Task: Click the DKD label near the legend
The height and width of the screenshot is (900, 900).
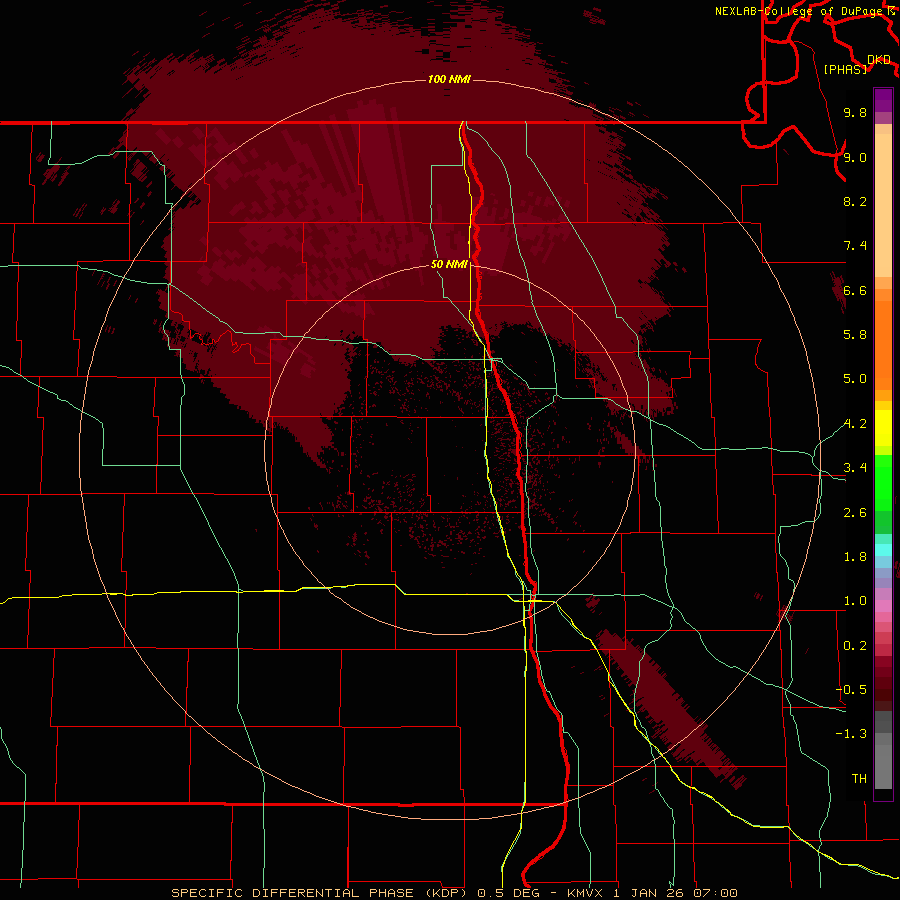Action: coord(879,60)
